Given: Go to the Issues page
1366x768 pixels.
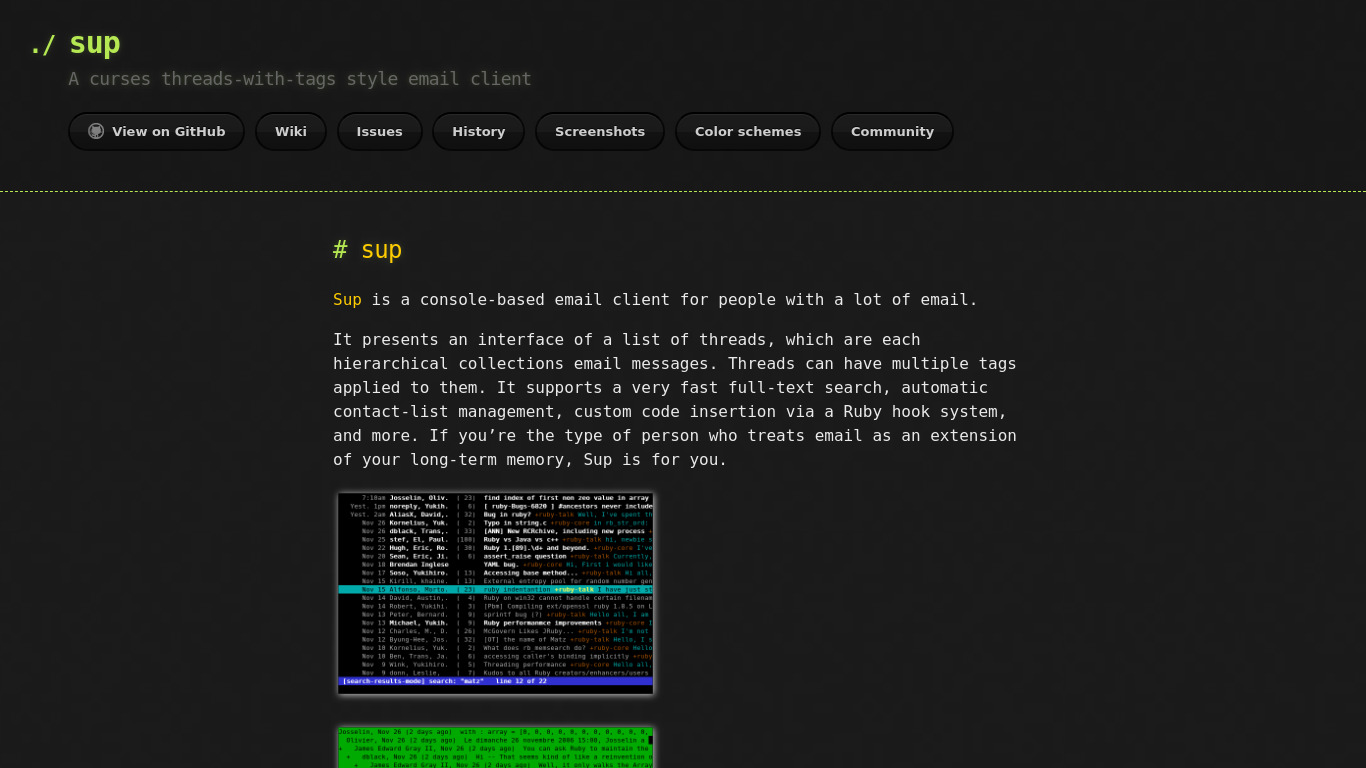Looking at the screenshot, I should (x=380, y=131).
